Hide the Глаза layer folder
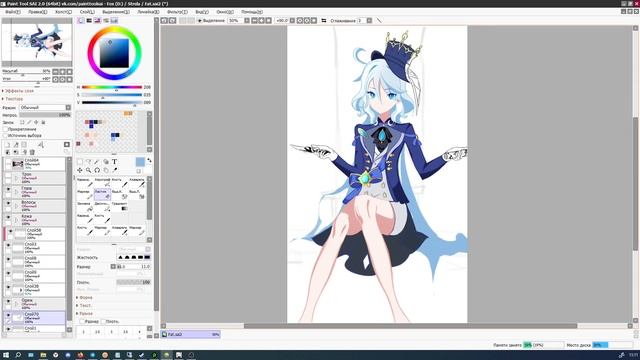This screenshot has width=640, height=360. coord(8,189)
